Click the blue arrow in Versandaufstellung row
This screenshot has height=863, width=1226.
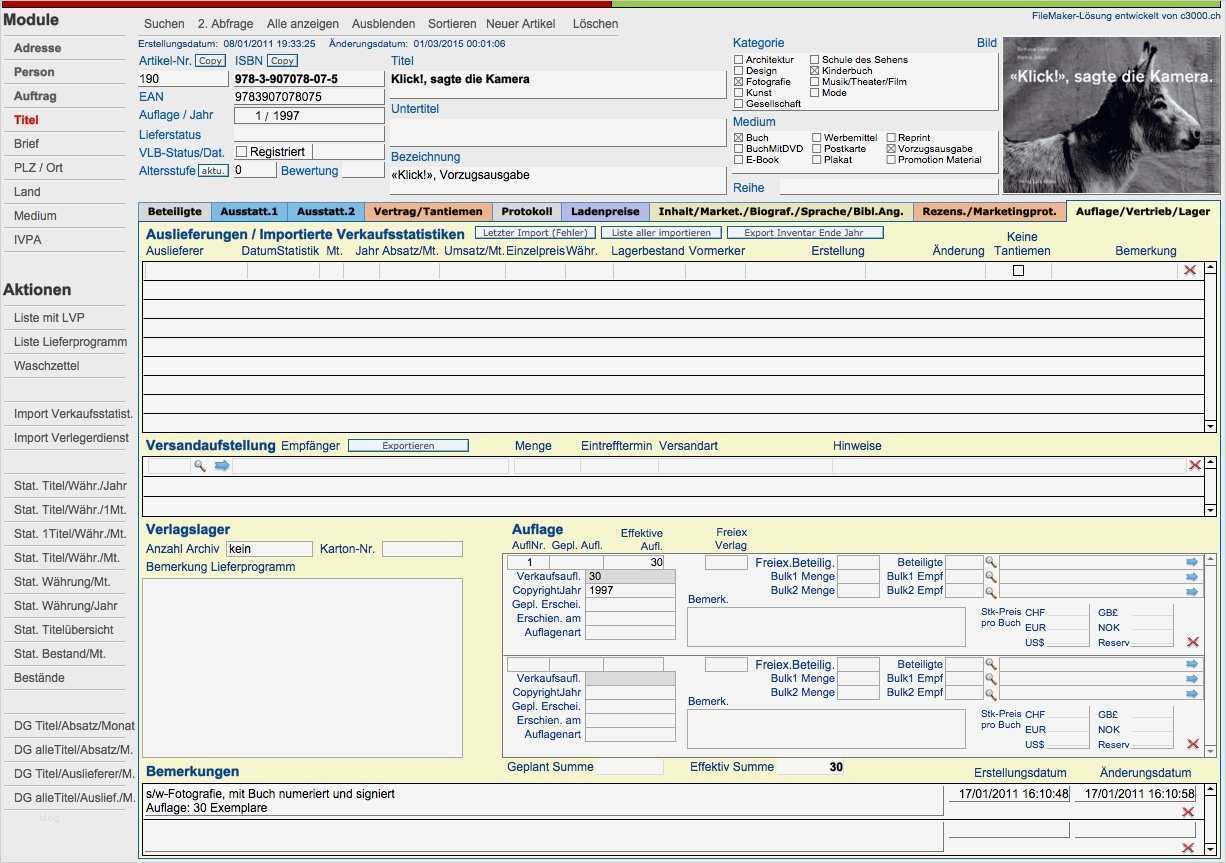click(x=222, y=465)
